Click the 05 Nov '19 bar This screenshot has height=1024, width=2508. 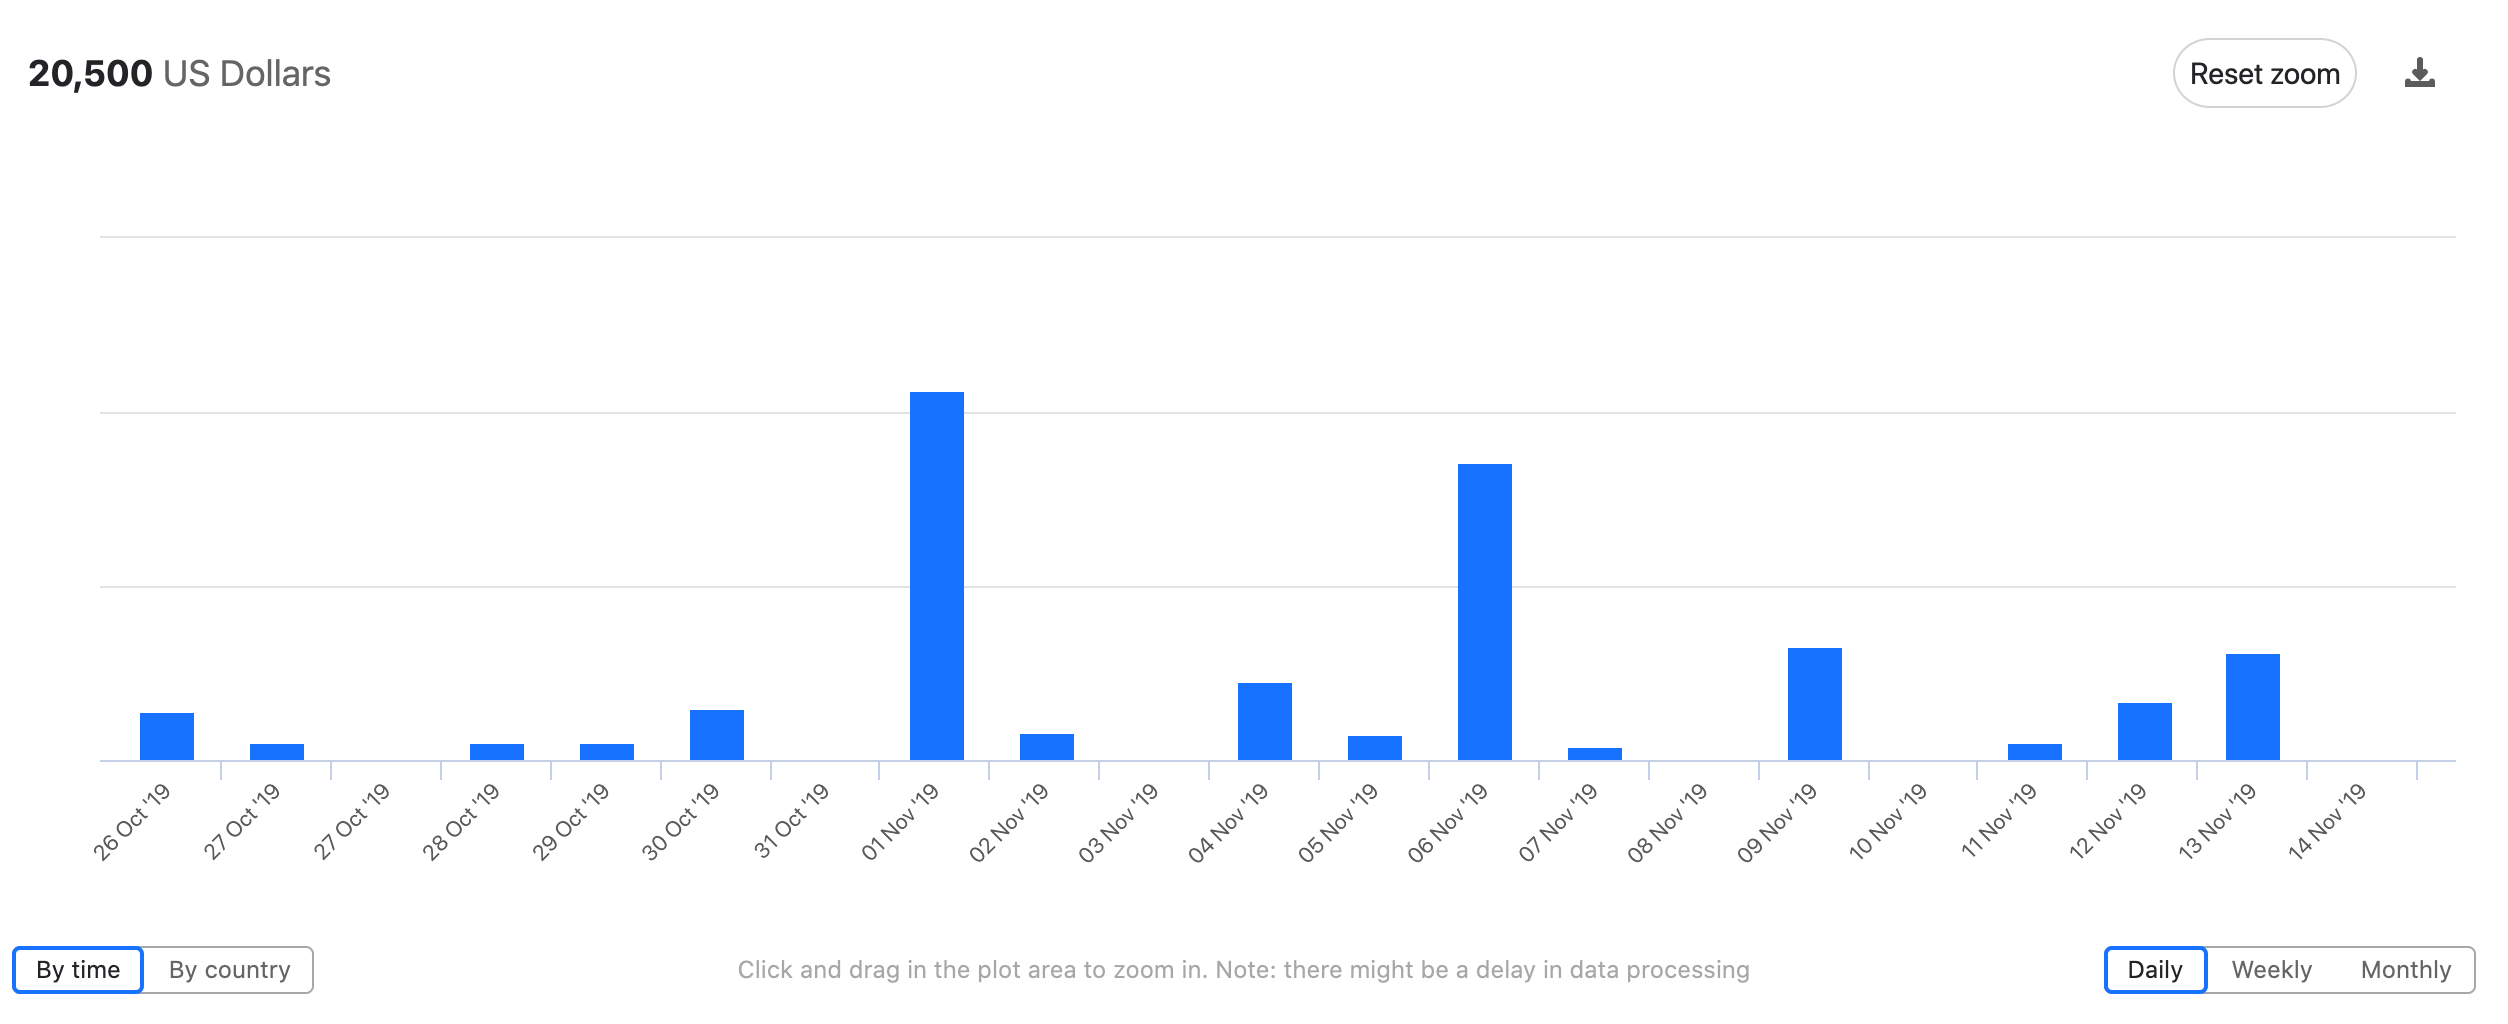1375,748
